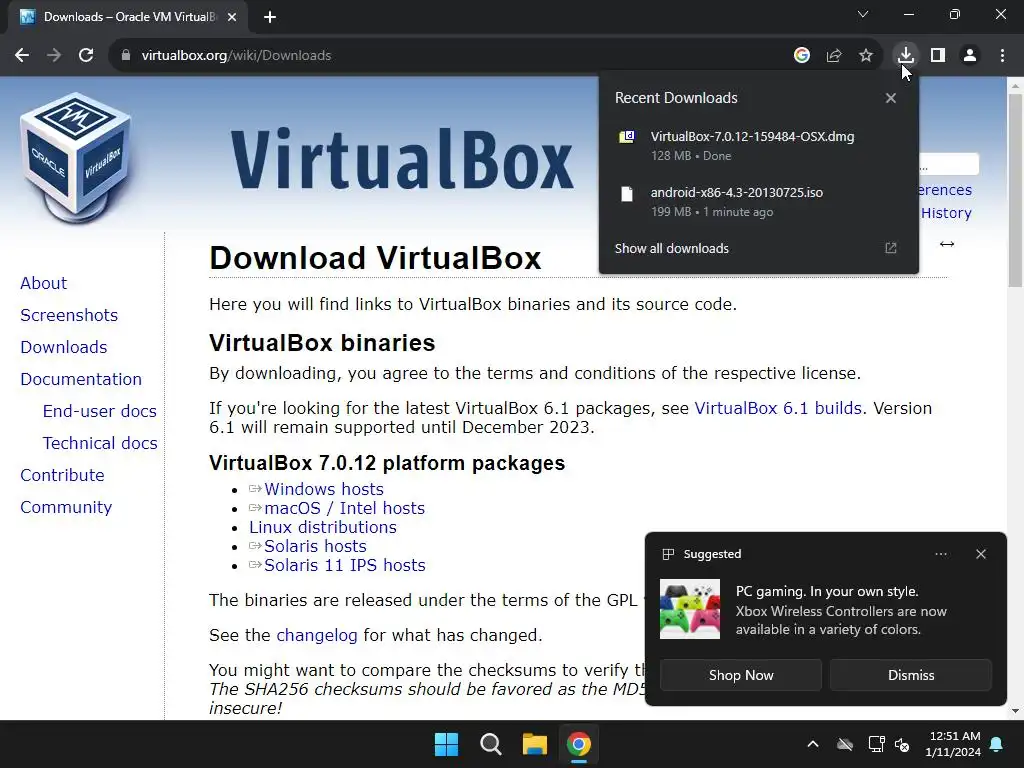Screen dimensions: 1024x768
Task: Open Contribute sidebar link
Action: tap(62, 475)
